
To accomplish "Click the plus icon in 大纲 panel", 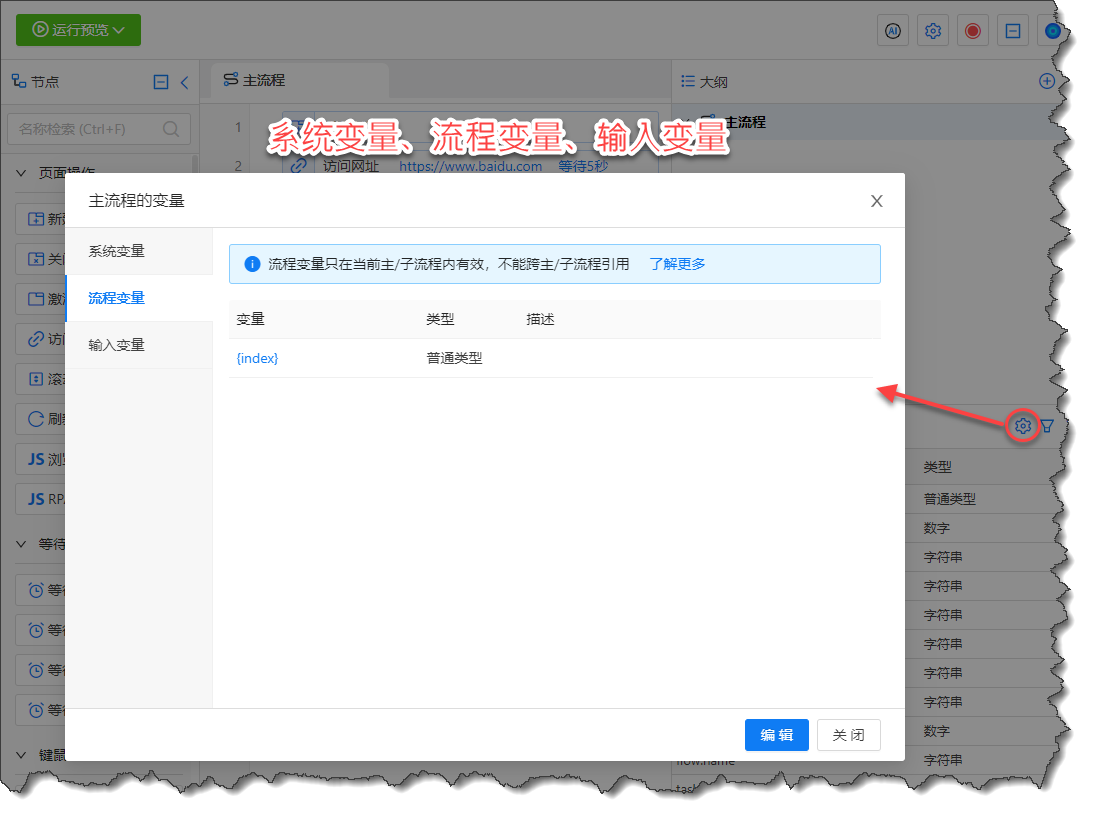I will 1046,82.
